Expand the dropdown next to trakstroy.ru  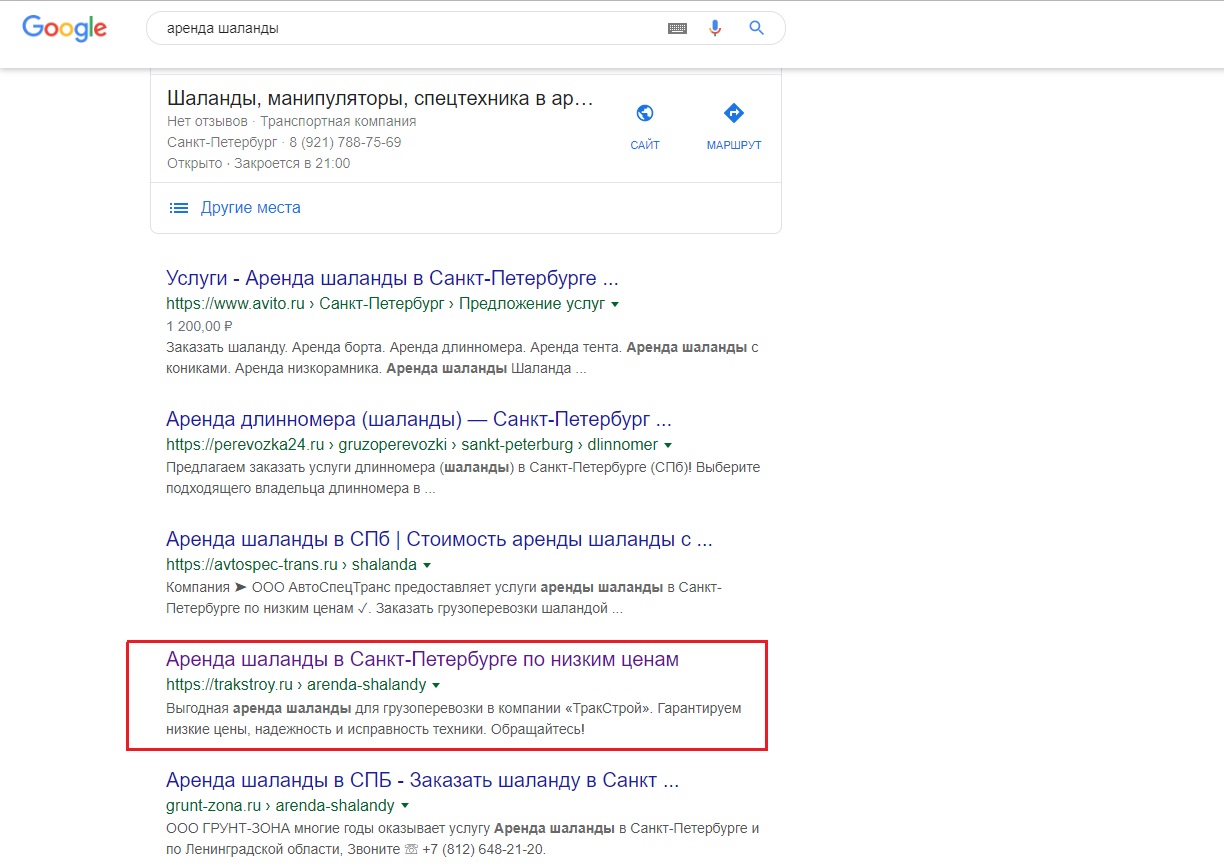tap(436, 685)
